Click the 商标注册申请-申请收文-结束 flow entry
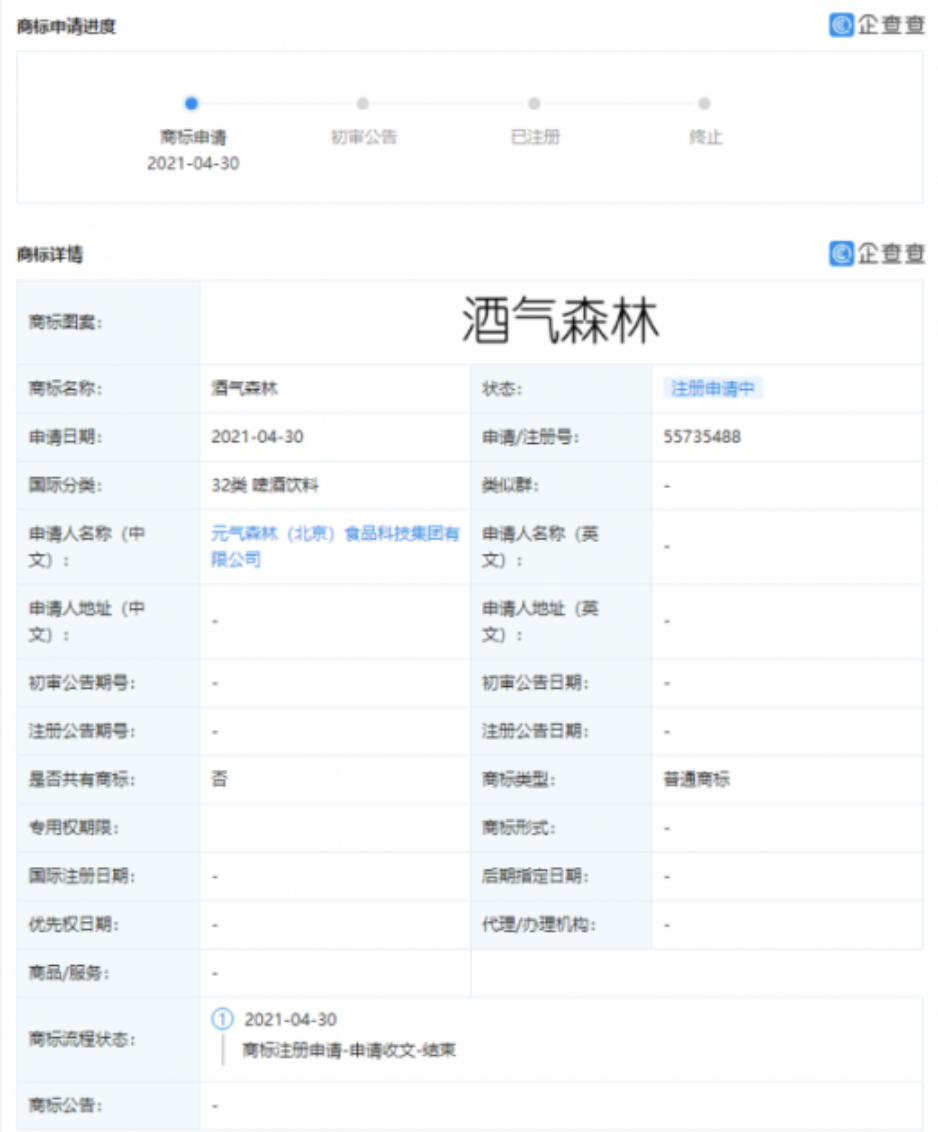Image resolution: width=938 pixels, height=1132 pixels. [350, 1050]
